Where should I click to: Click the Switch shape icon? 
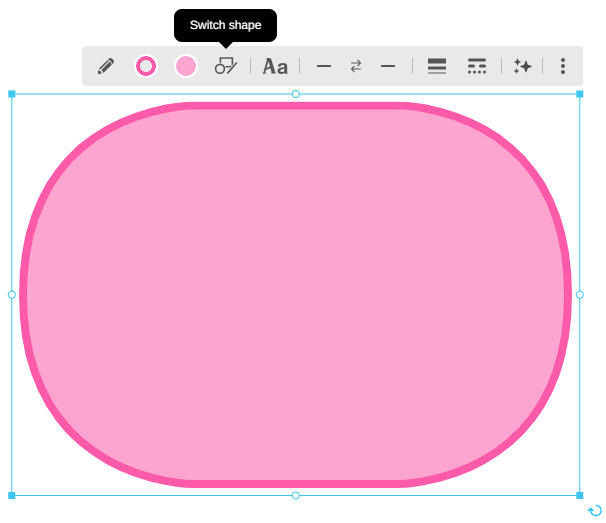(x=226, y=66)
